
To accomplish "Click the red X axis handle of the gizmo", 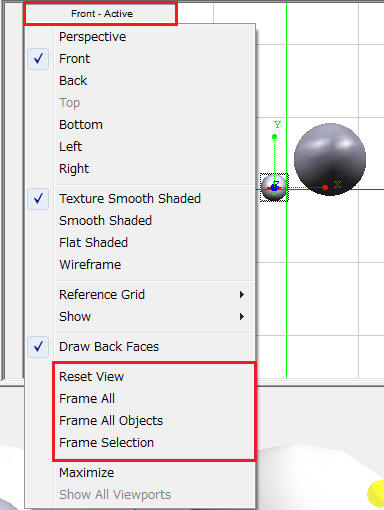I will (325, 187).
